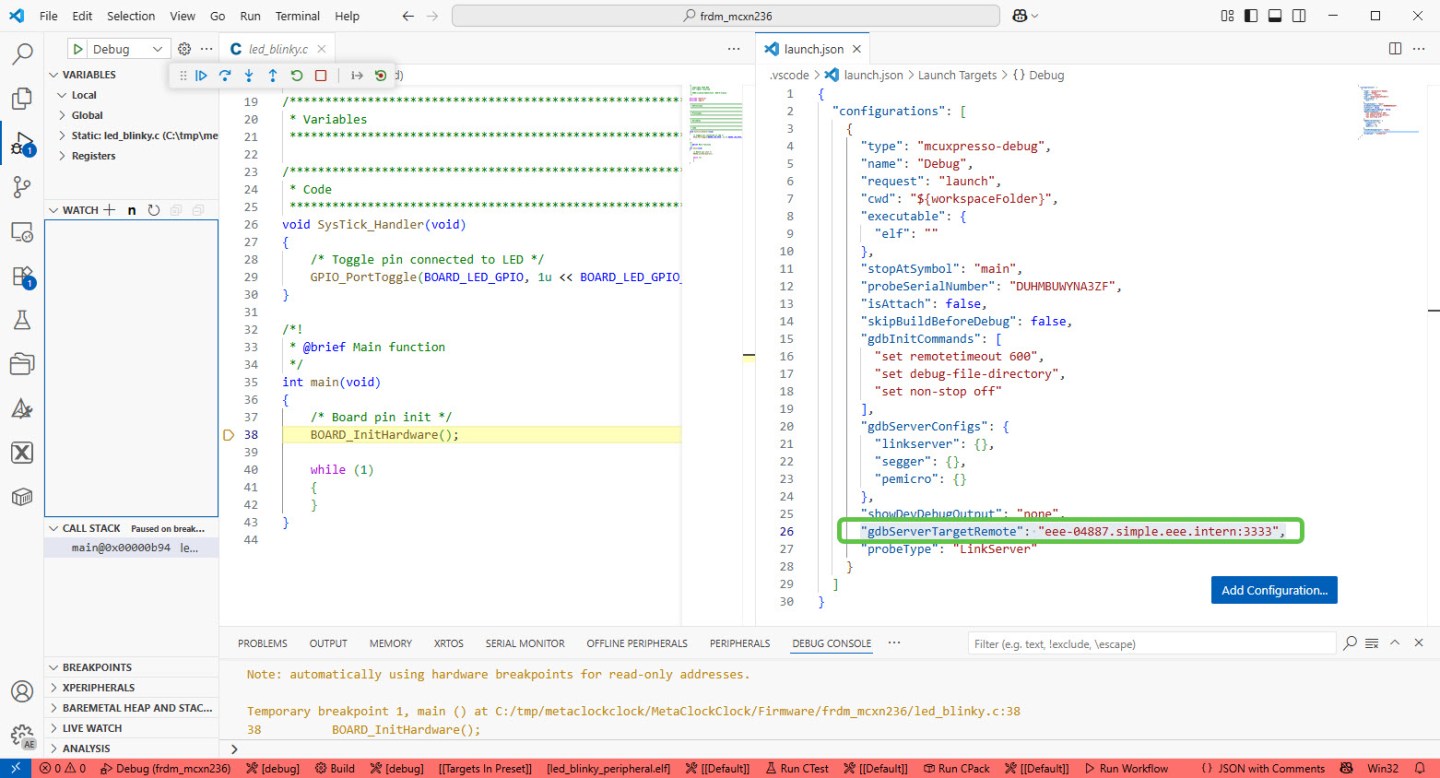Click the Build button in the status bar

click(338, 768)
